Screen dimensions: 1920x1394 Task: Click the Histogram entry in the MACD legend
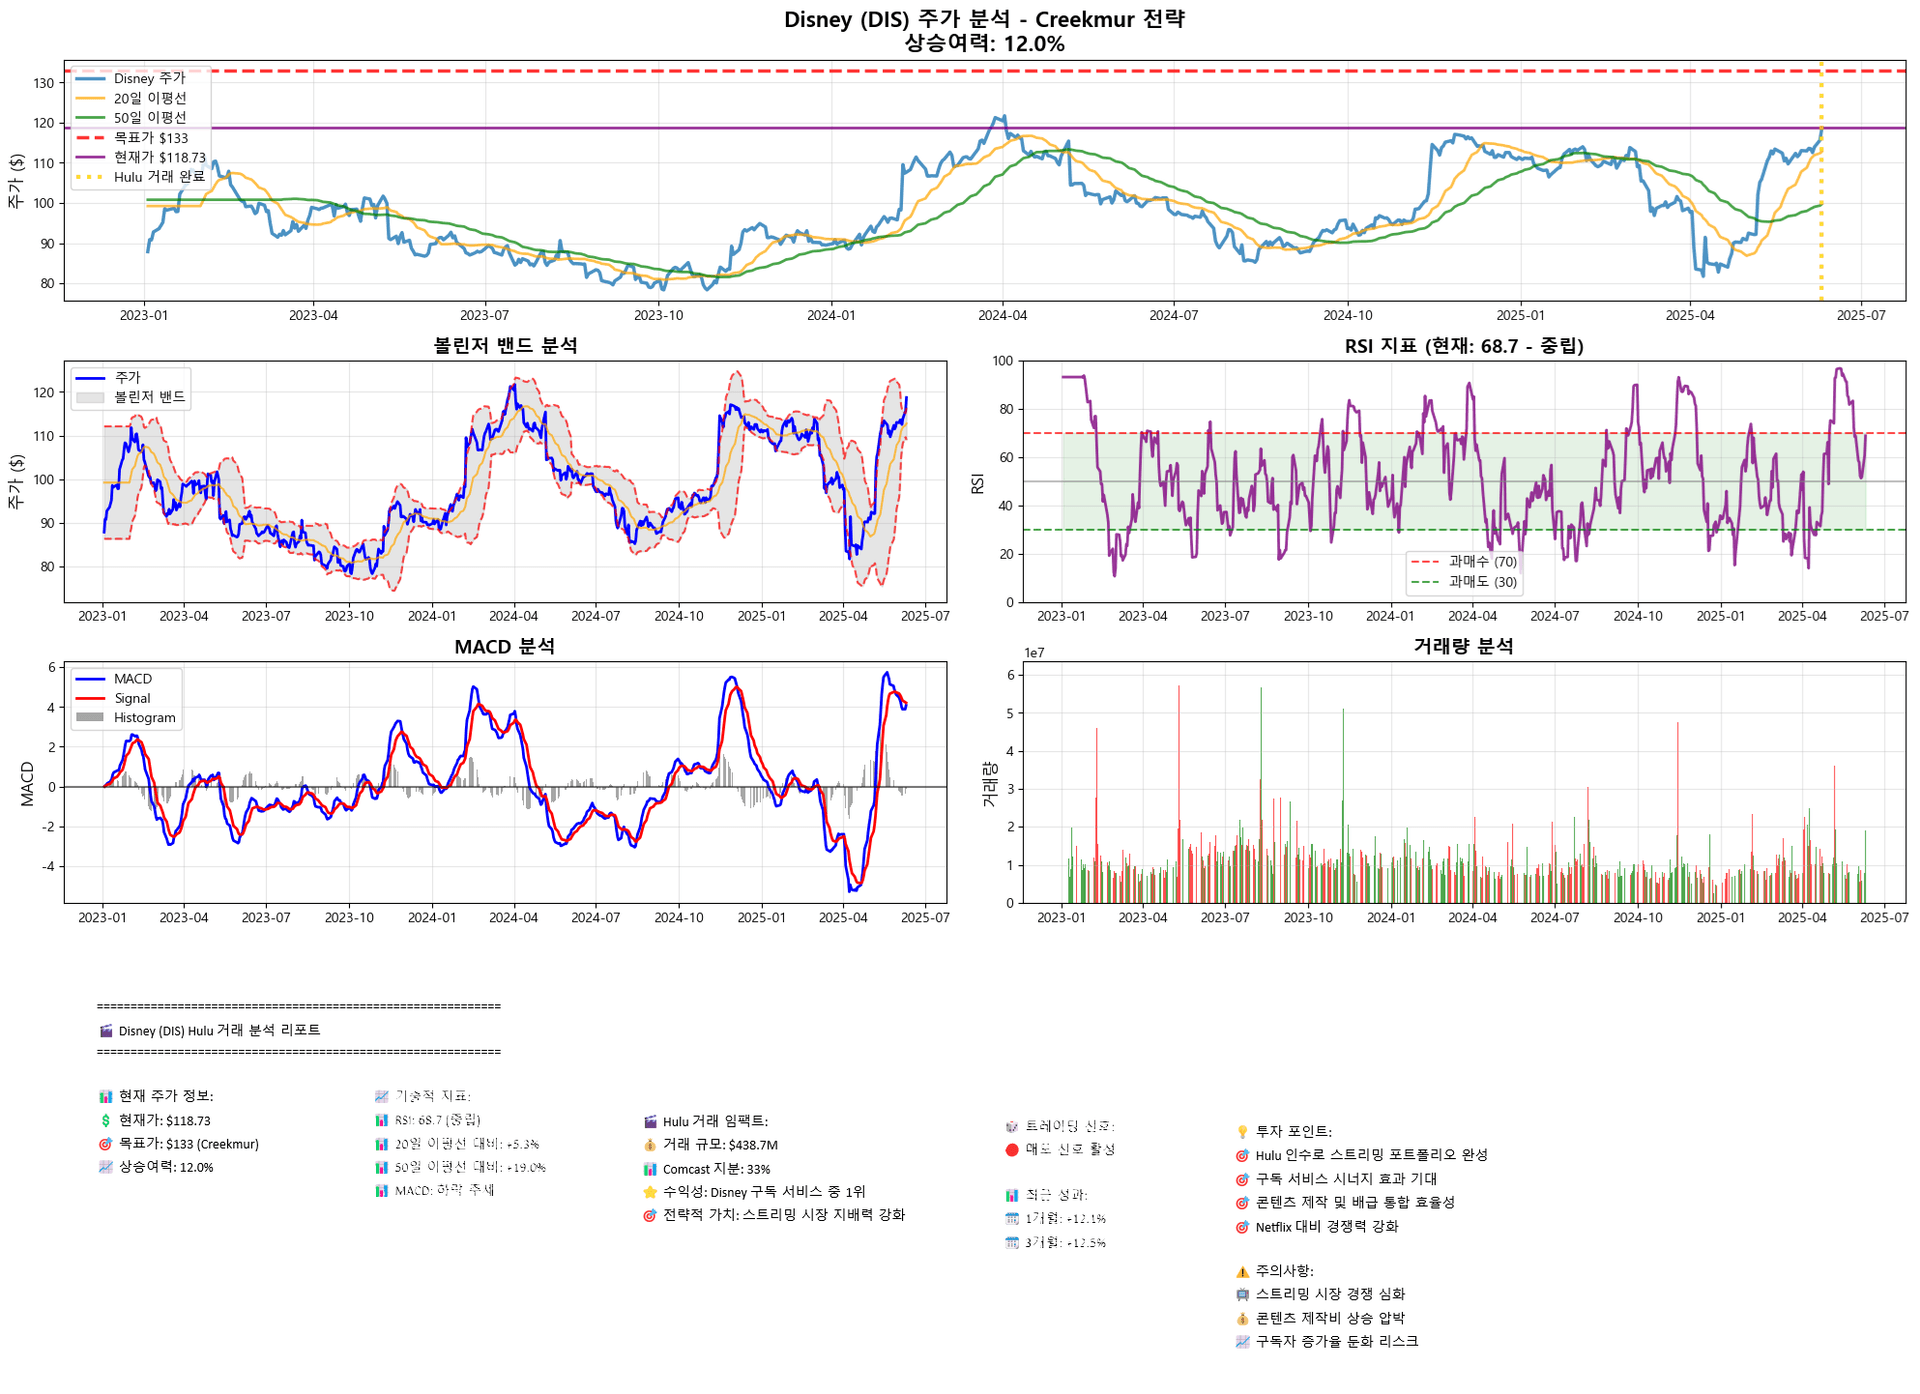coord(143,718)
